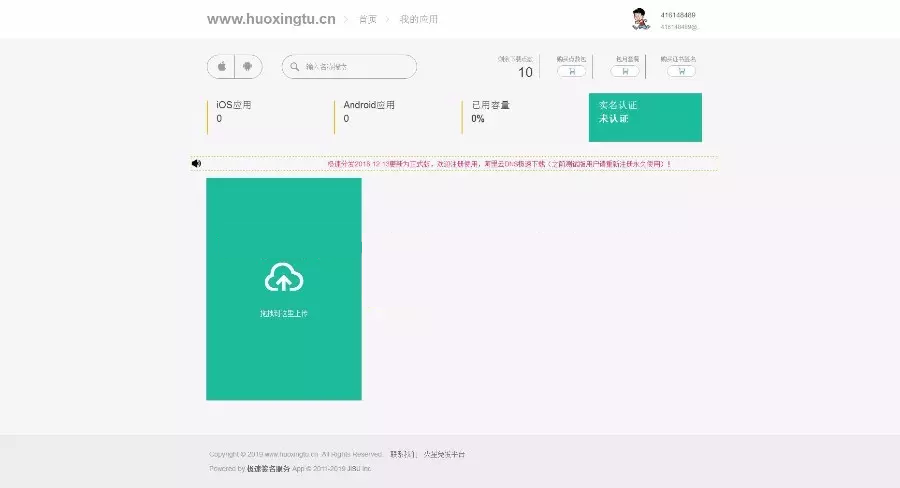Click the www.huoxingtu.cn site logo
This screenshot has height=488, width=900.
click(271, 19)
